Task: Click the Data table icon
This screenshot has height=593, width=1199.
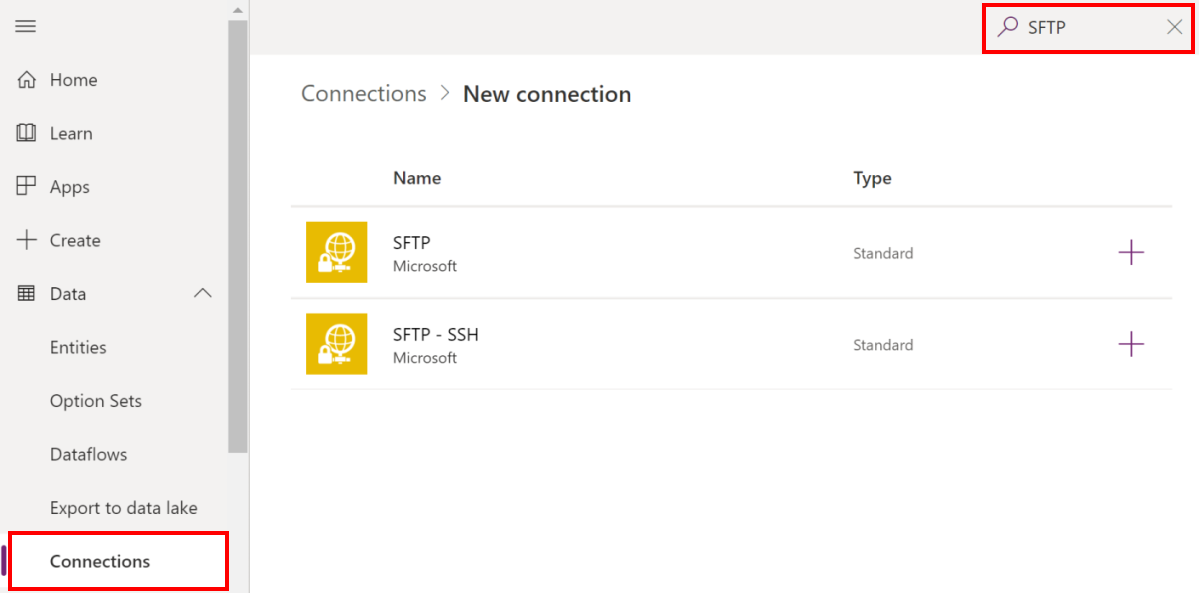Action: [26, 294]
